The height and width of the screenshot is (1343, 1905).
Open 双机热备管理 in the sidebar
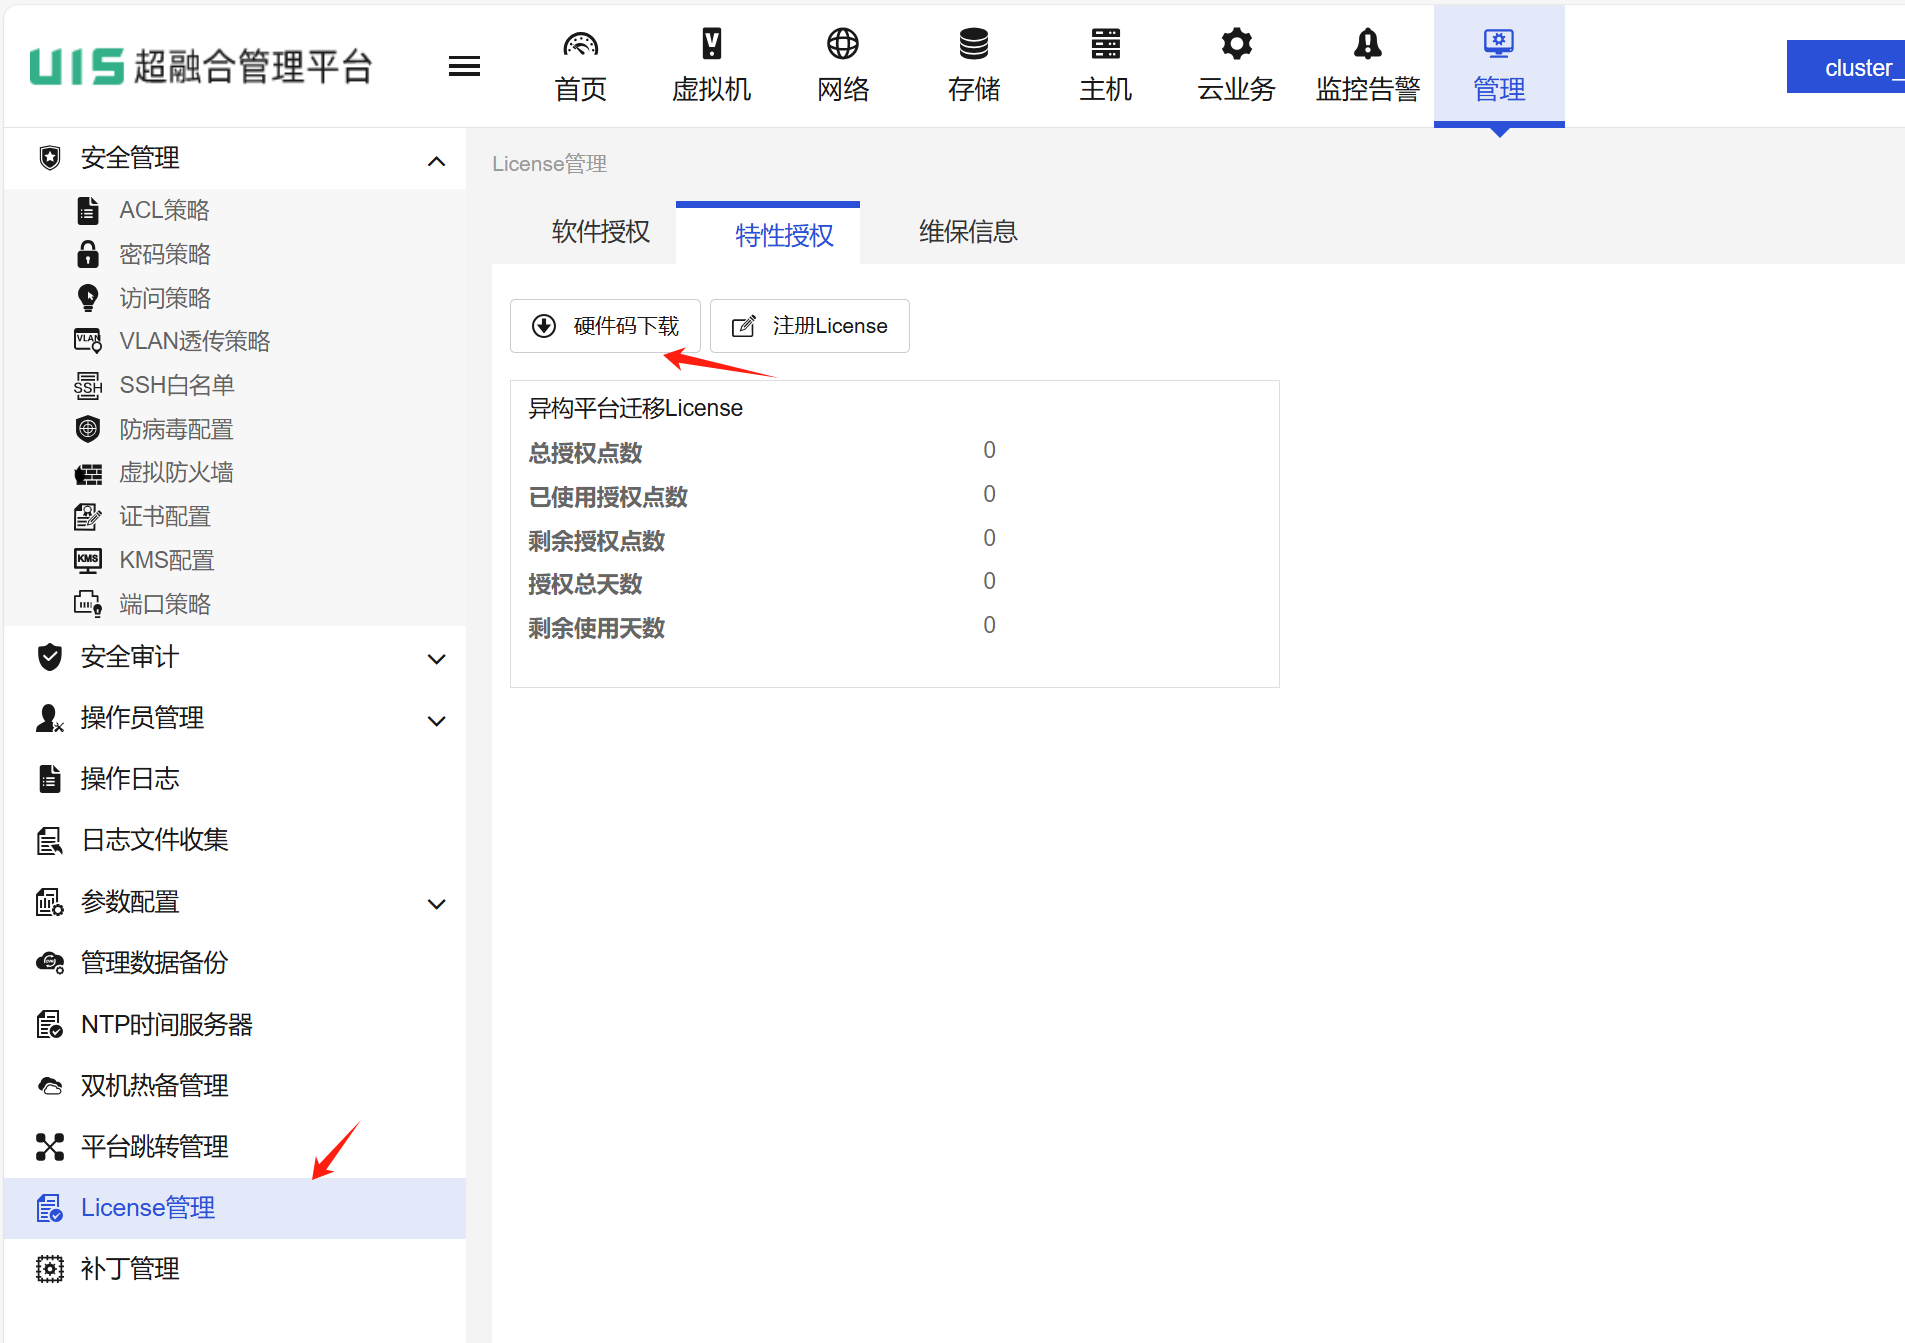point(235,1085)
